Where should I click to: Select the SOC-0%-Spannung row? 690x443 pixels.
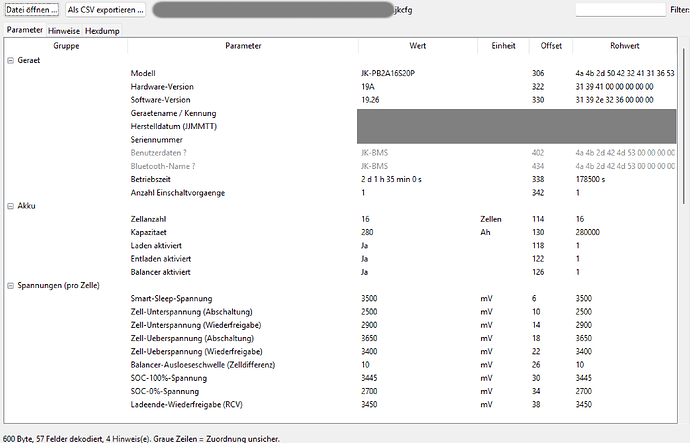[340, 391]
